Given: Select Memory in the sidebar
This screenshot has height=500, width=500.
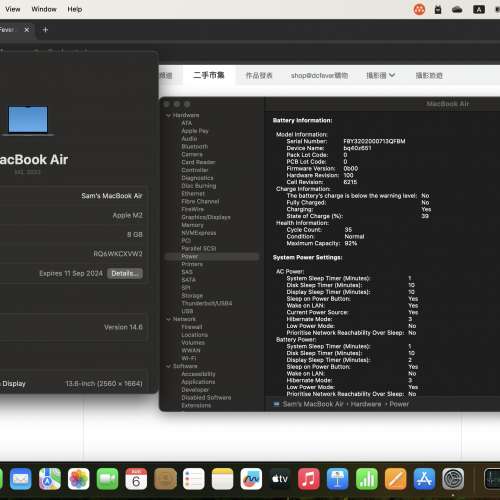Looking at the screenshot, I should [192, 225].
